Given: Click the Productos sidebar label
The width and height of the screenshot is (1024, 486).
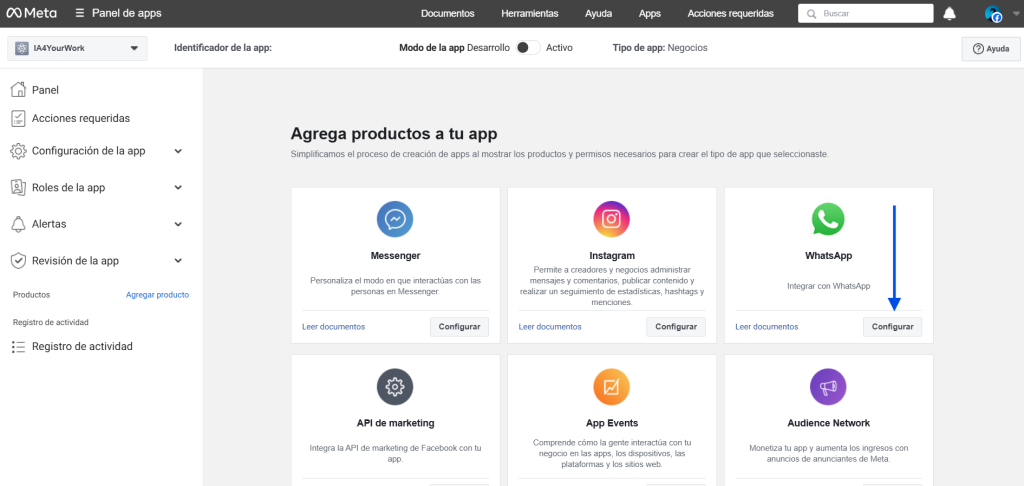Looking at the screenshot, I should coord(31,295).
